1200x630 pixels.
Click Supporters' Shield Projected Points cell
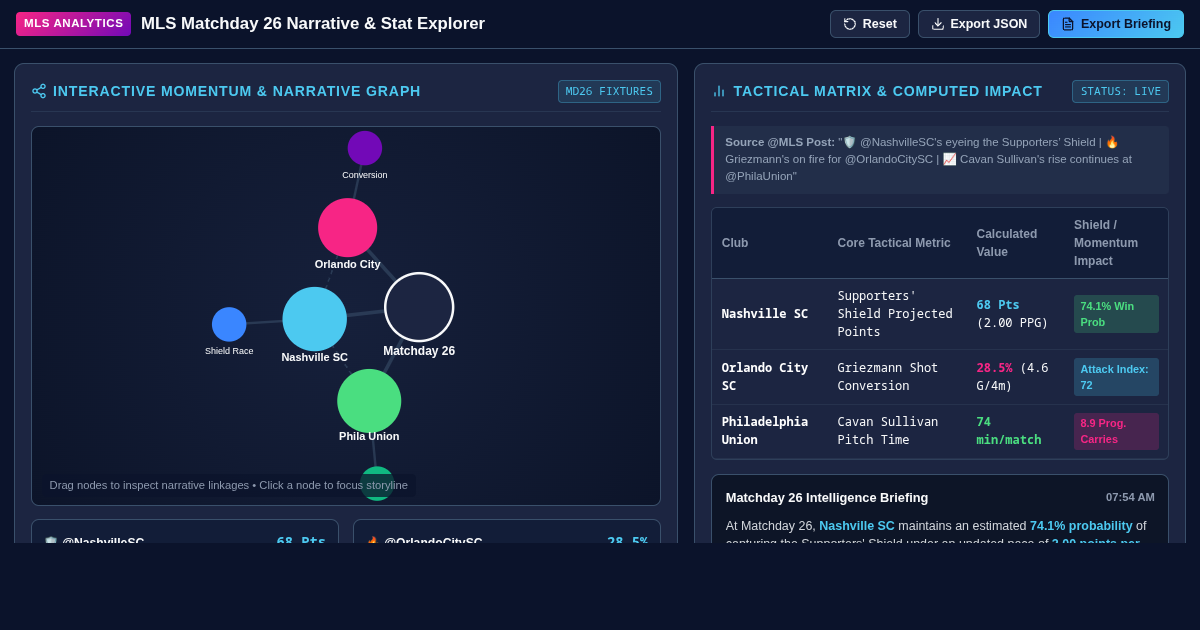point(895,314)
